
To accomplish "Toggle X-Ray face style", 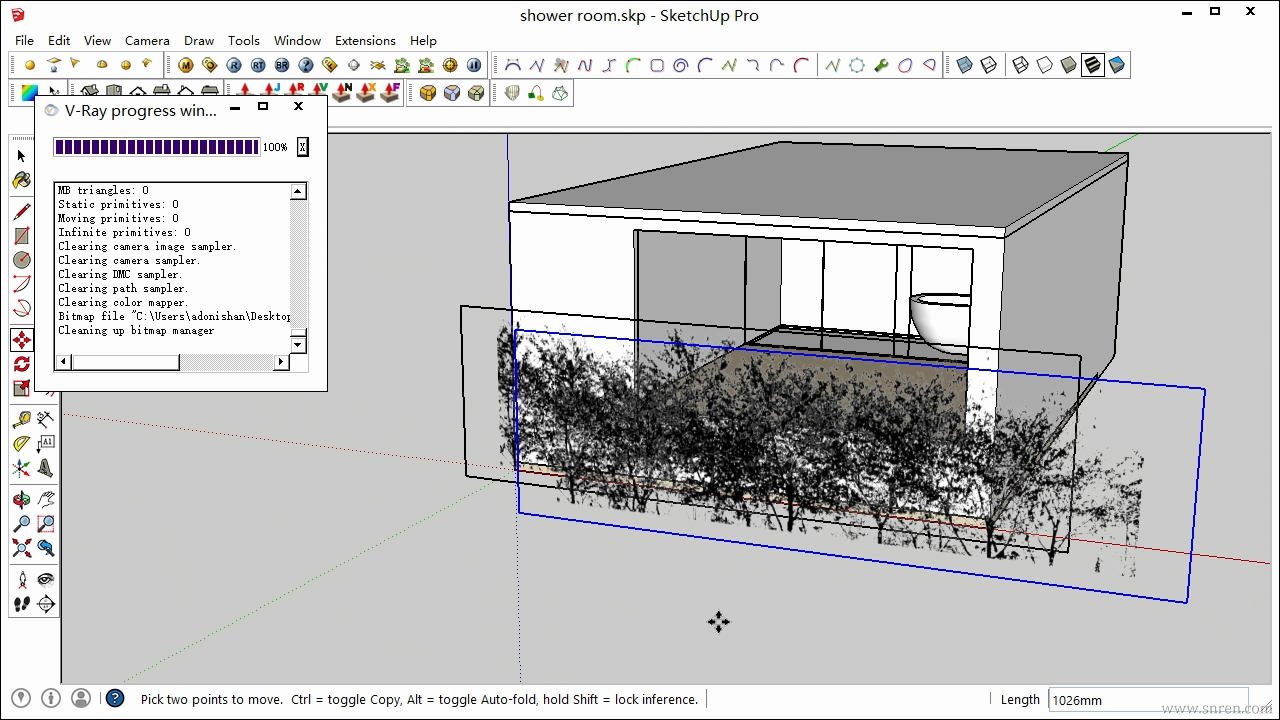I will point(964,65).
